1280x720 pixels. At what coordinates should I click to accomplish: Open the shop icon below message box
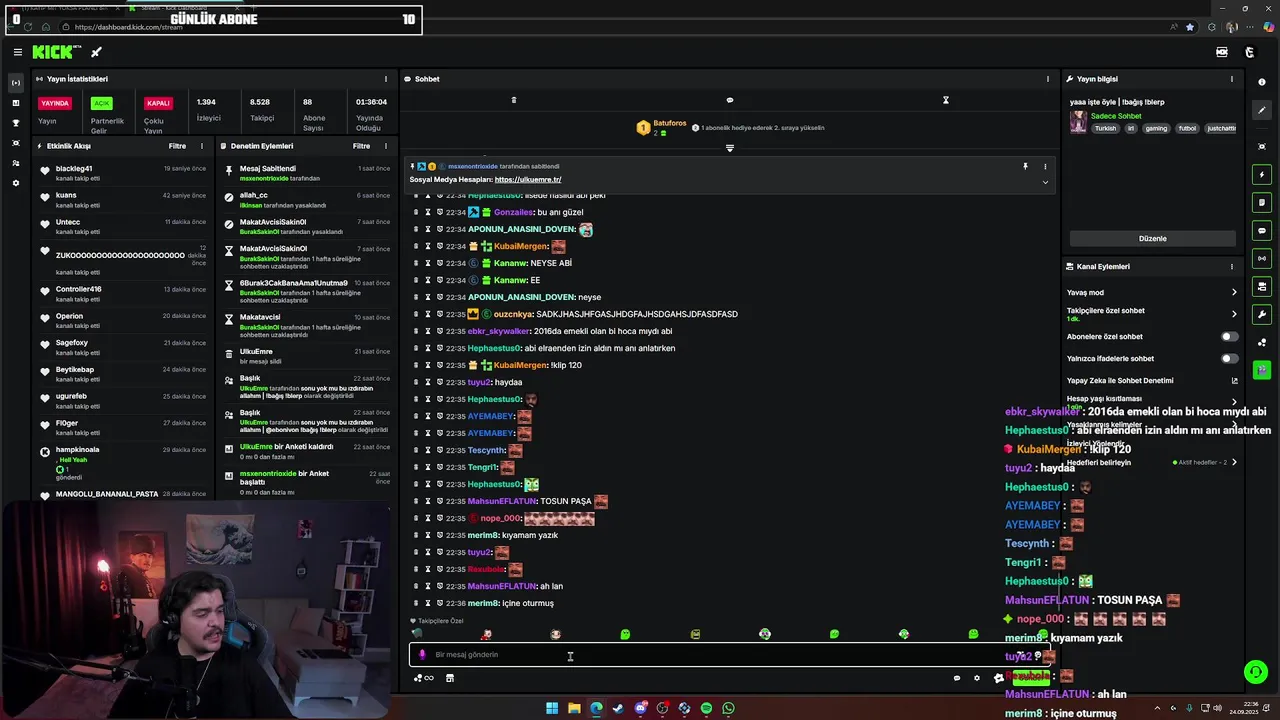450,678
